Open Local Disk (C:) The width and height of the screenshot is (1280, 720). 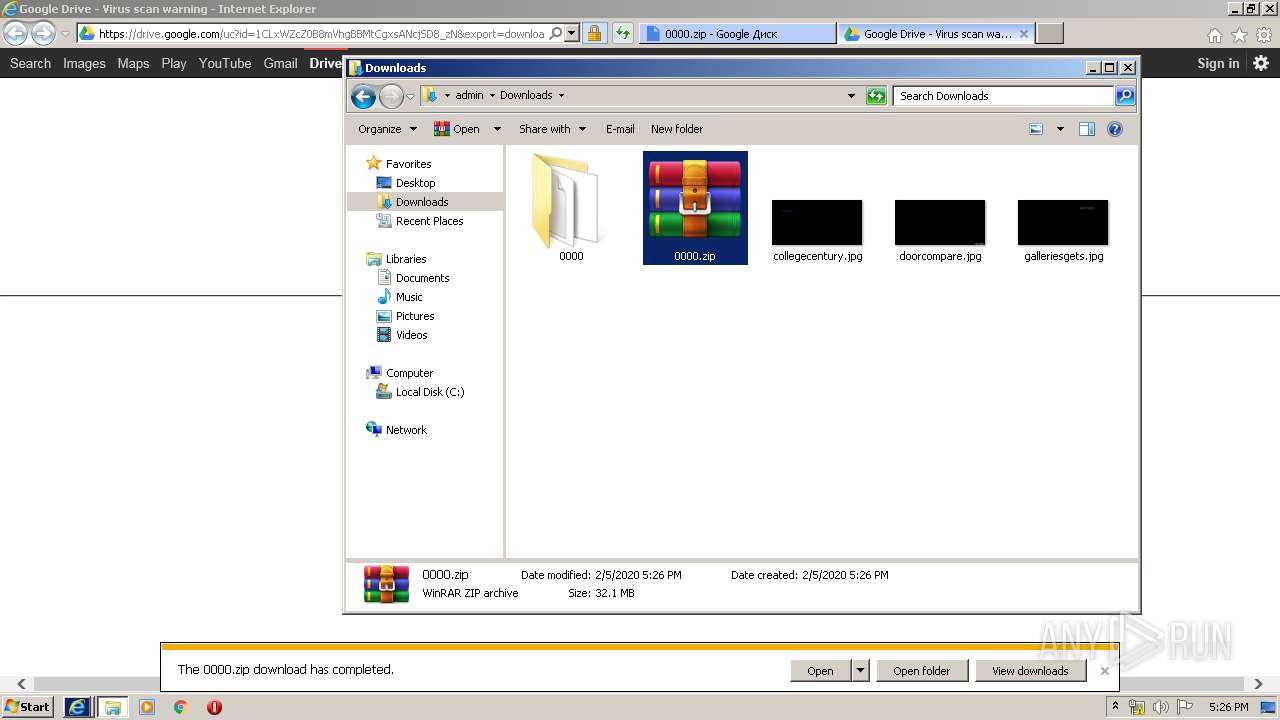pos(429,392)
